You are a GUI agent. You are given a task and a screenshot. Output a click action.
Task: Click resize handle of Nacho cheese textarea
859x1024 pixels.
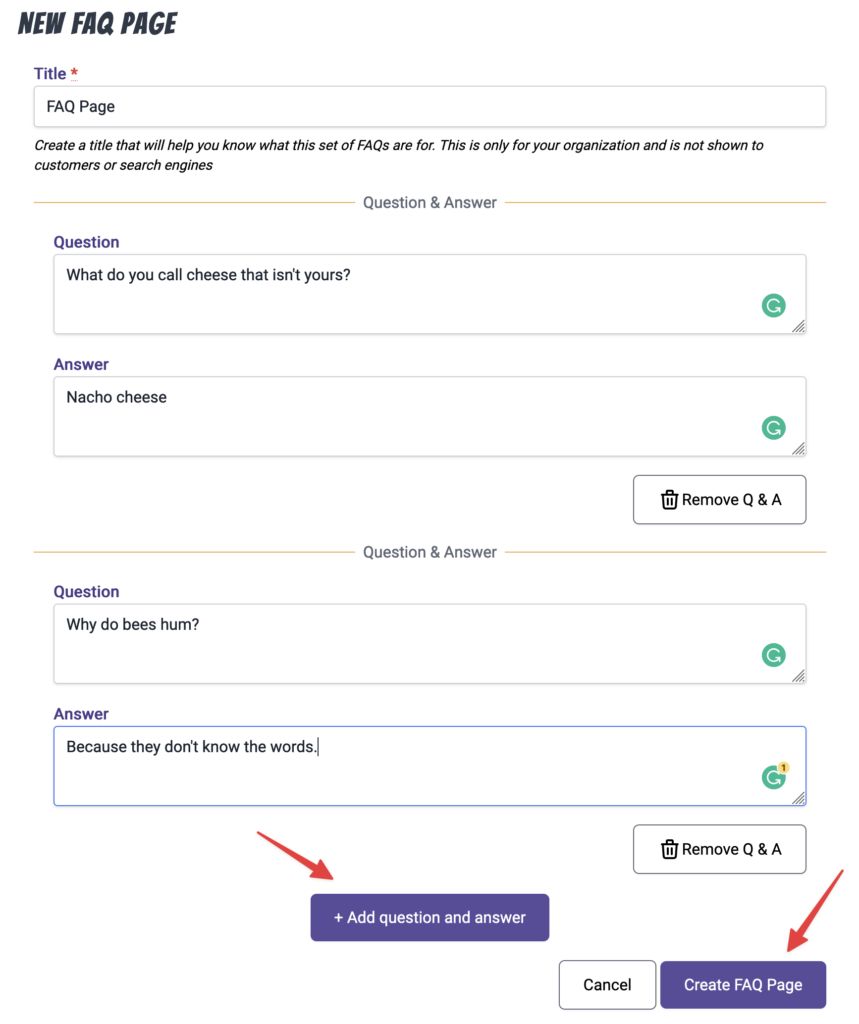click(798, 449)
